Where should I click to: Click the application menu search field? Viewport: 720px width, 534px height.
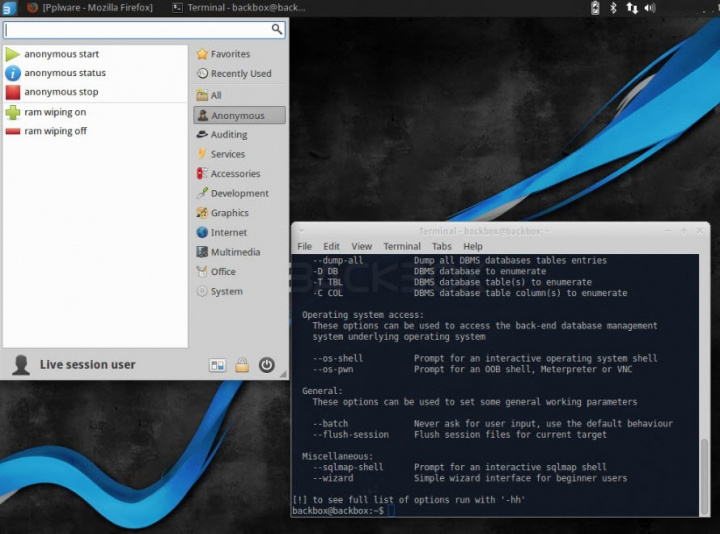(138, 30)
